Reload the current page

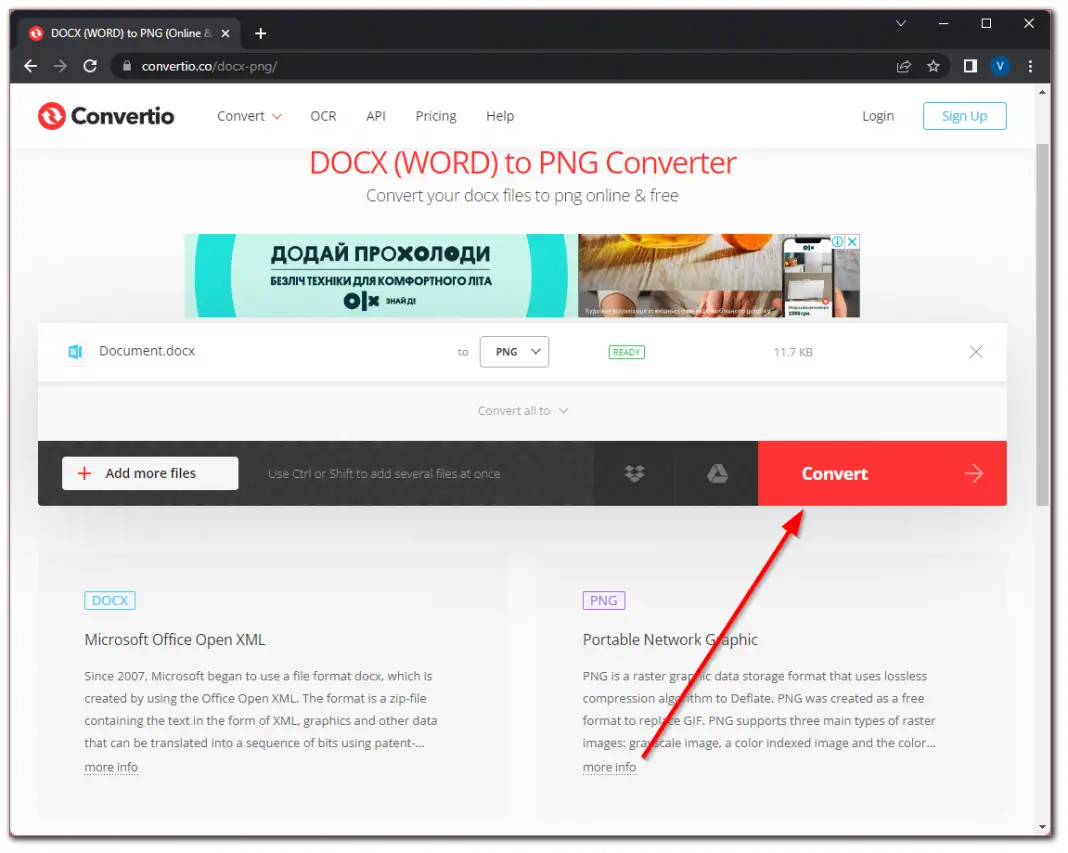tap(90, 66)
